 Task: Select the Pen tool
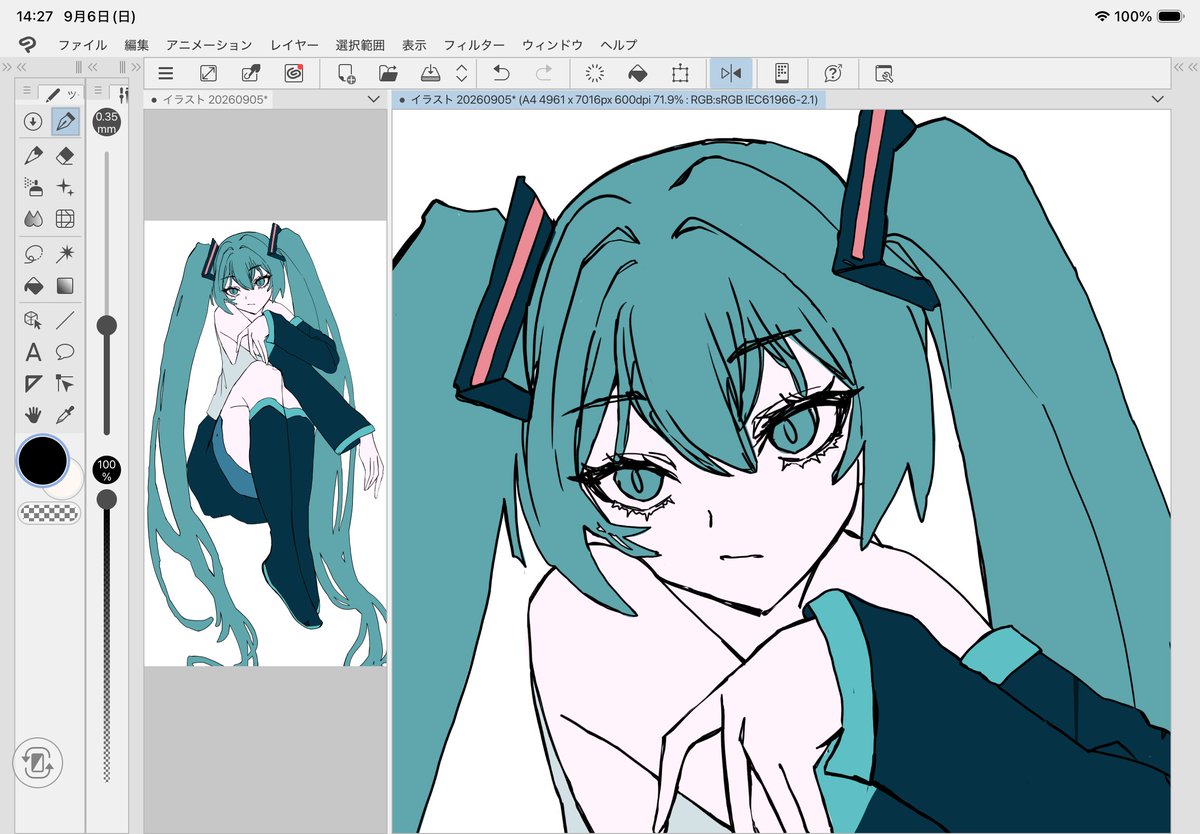coord(65,122)
